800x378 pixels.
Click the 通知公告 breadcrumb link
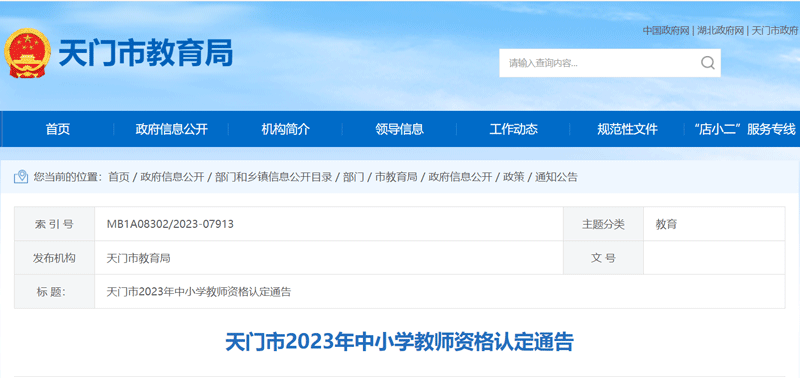tap(556, 177)
